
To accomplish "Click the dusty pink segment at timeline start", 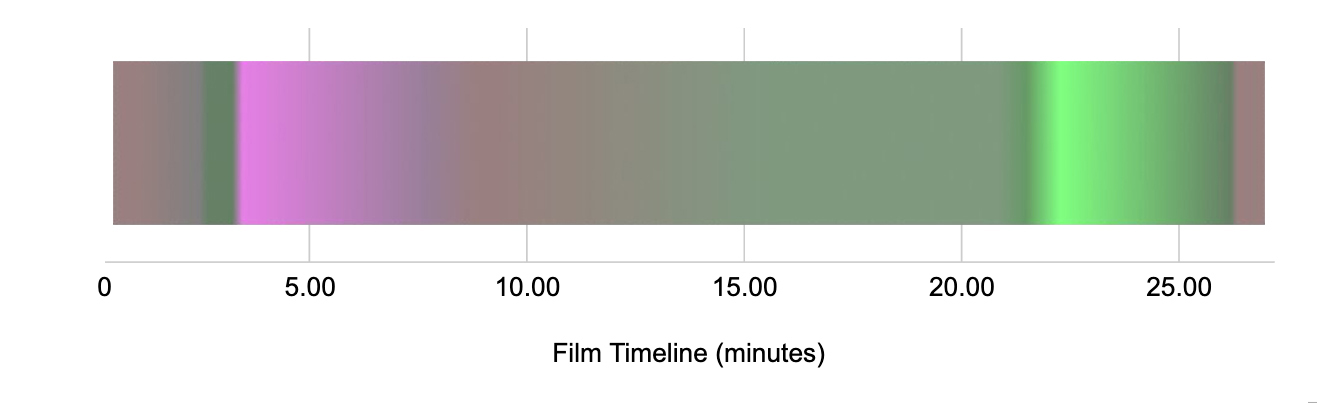I will (138, 143).
